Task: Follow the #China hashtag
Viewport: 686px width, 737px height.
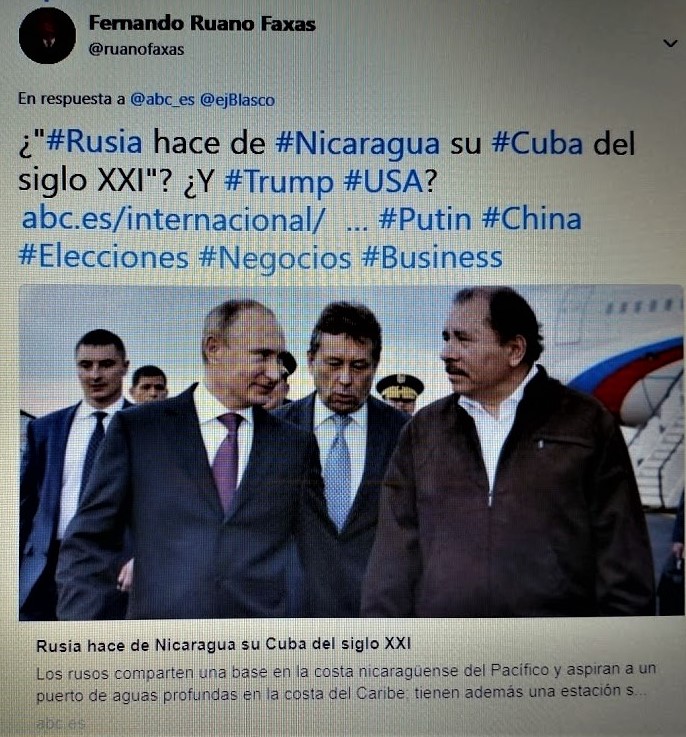Action: 532,219
